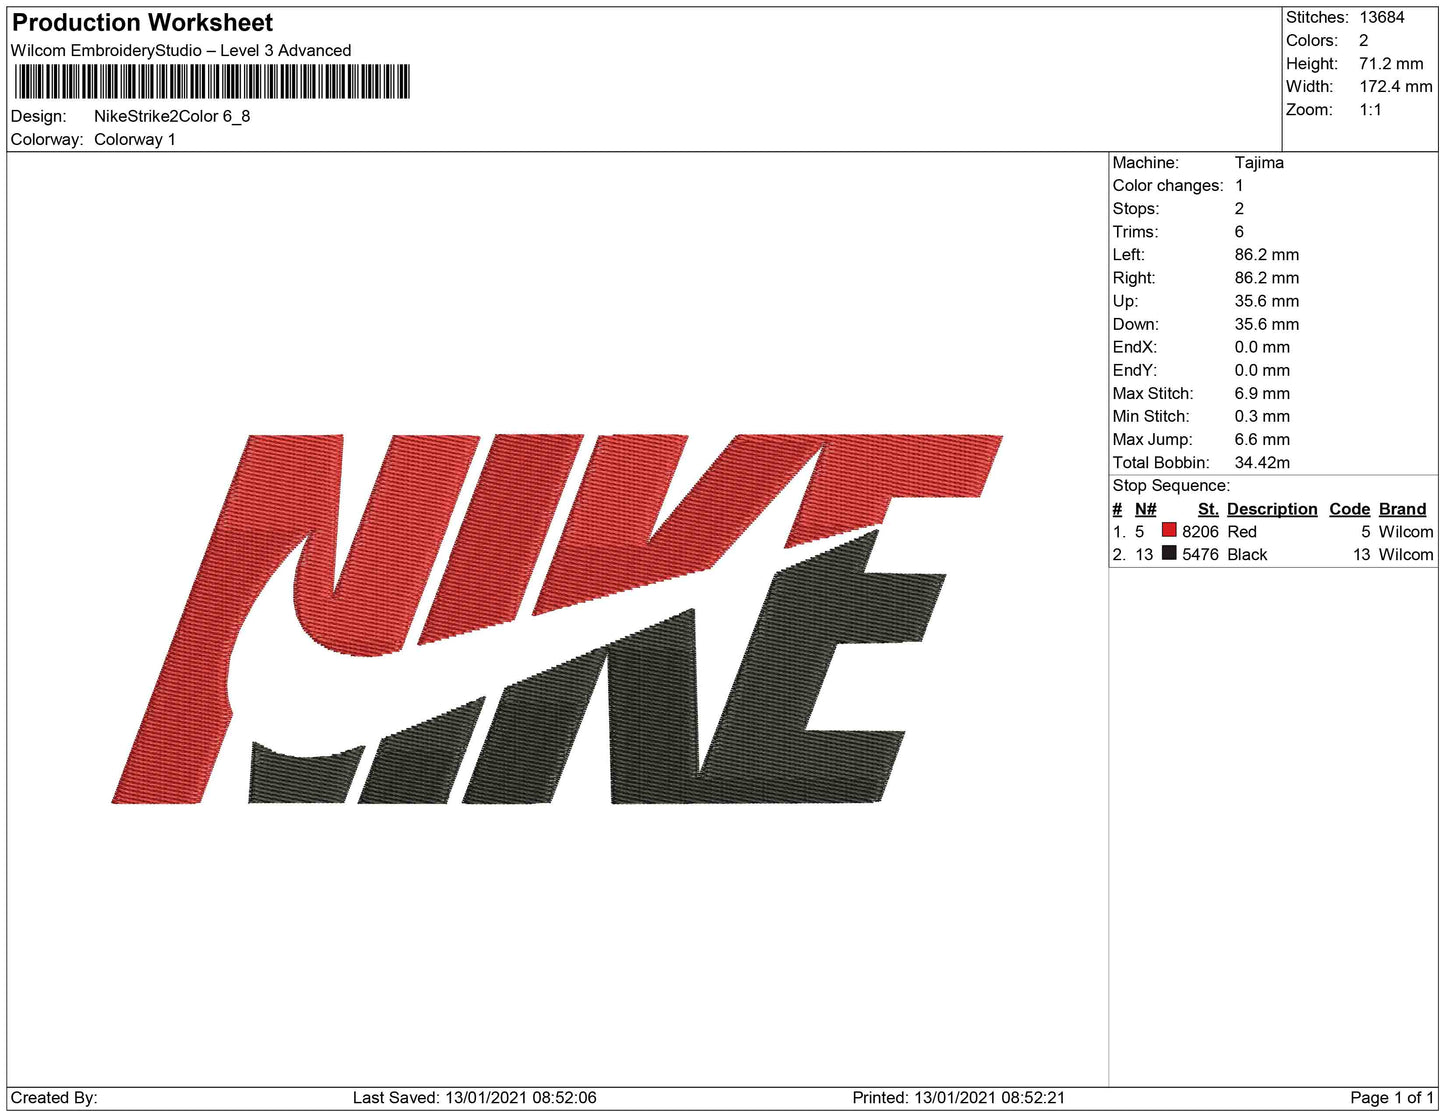Select the barcode under the worksheet title
This screenshot has height=1112, width=1445.
coord(212,82)
